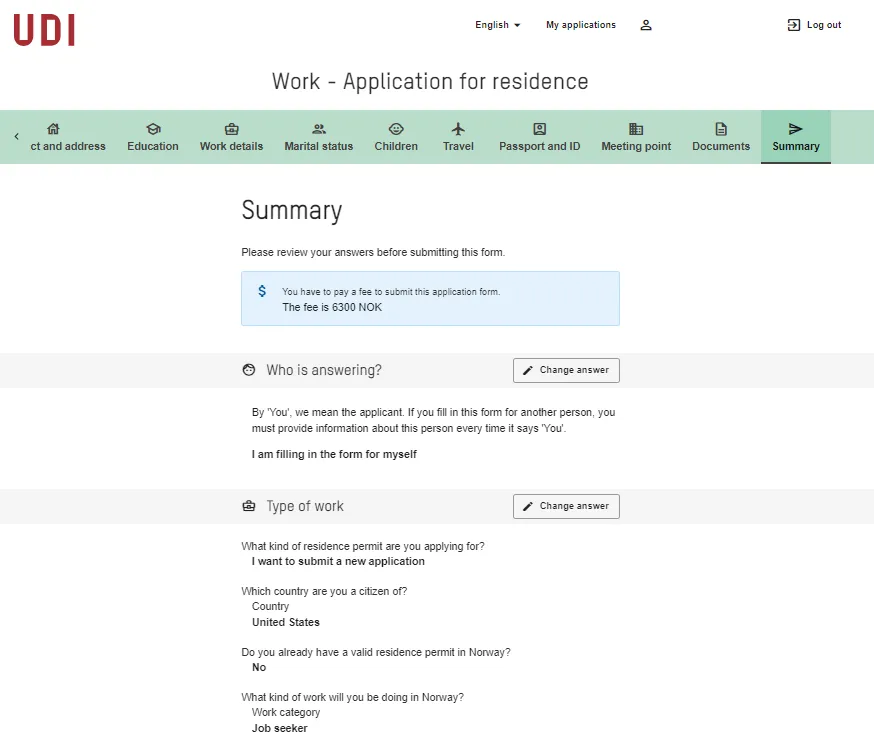Click the smiley face Children icon
The height and width of the screenshot is (741, 874).
[396, 129]
